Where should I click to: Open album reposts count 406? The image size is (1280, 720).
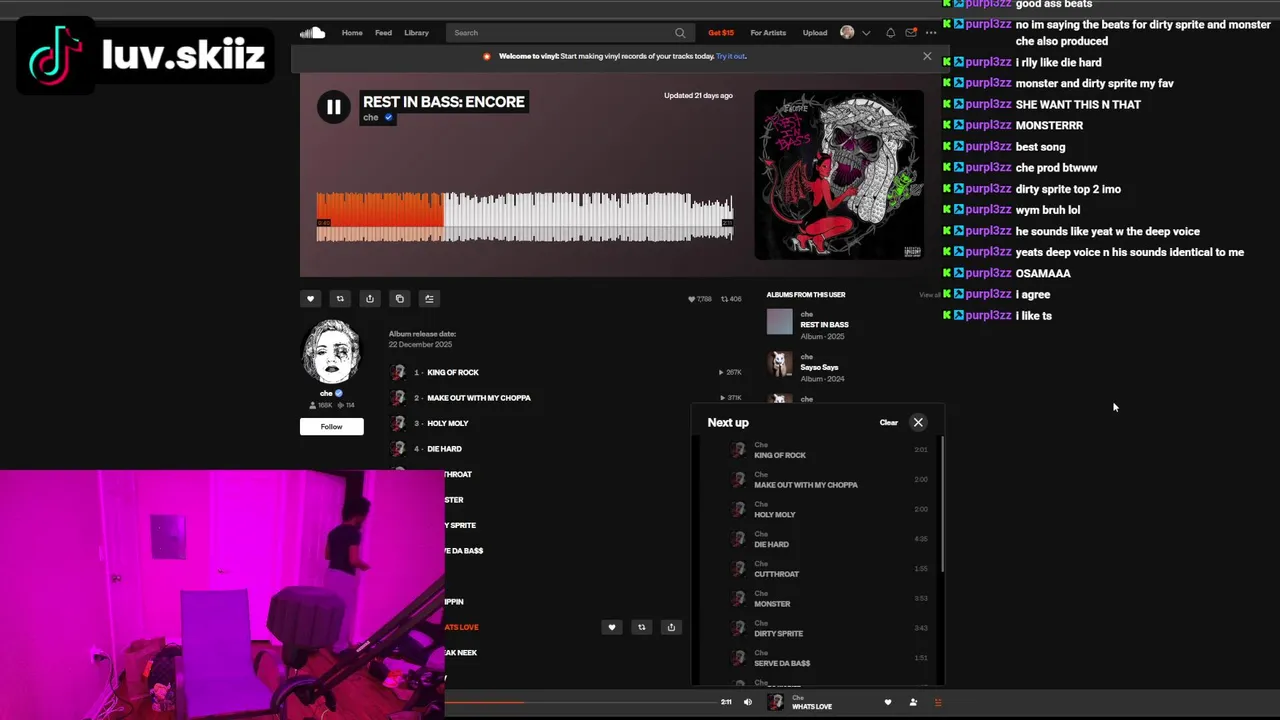731,299
